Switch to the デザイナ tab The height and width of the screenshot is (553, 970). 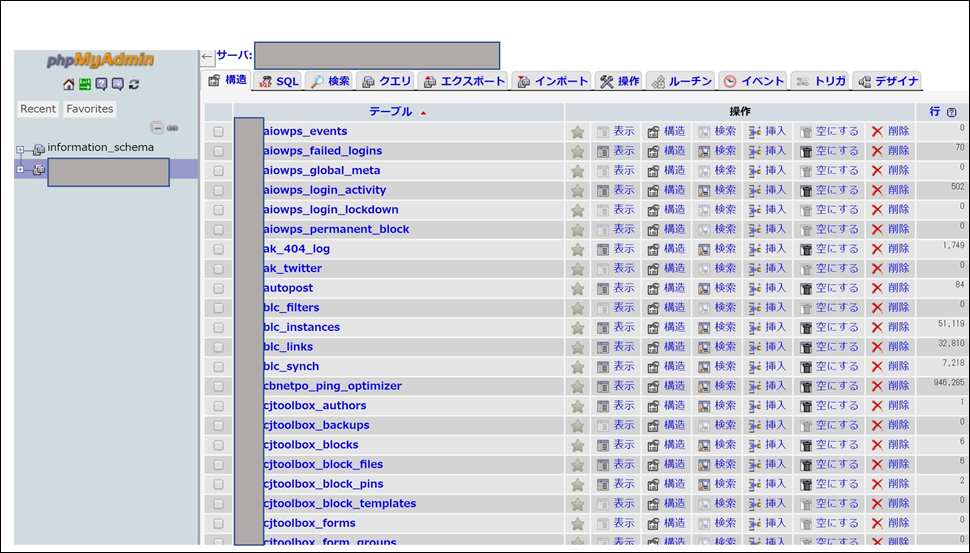click(x=887, y=82)
